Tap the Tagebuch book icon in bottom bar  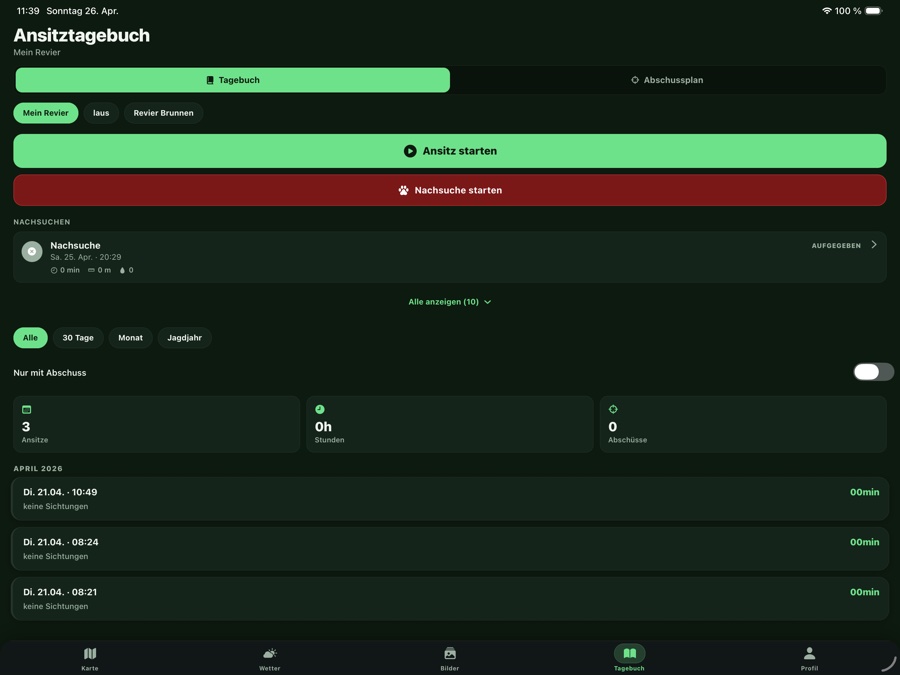tap(630, 653)
